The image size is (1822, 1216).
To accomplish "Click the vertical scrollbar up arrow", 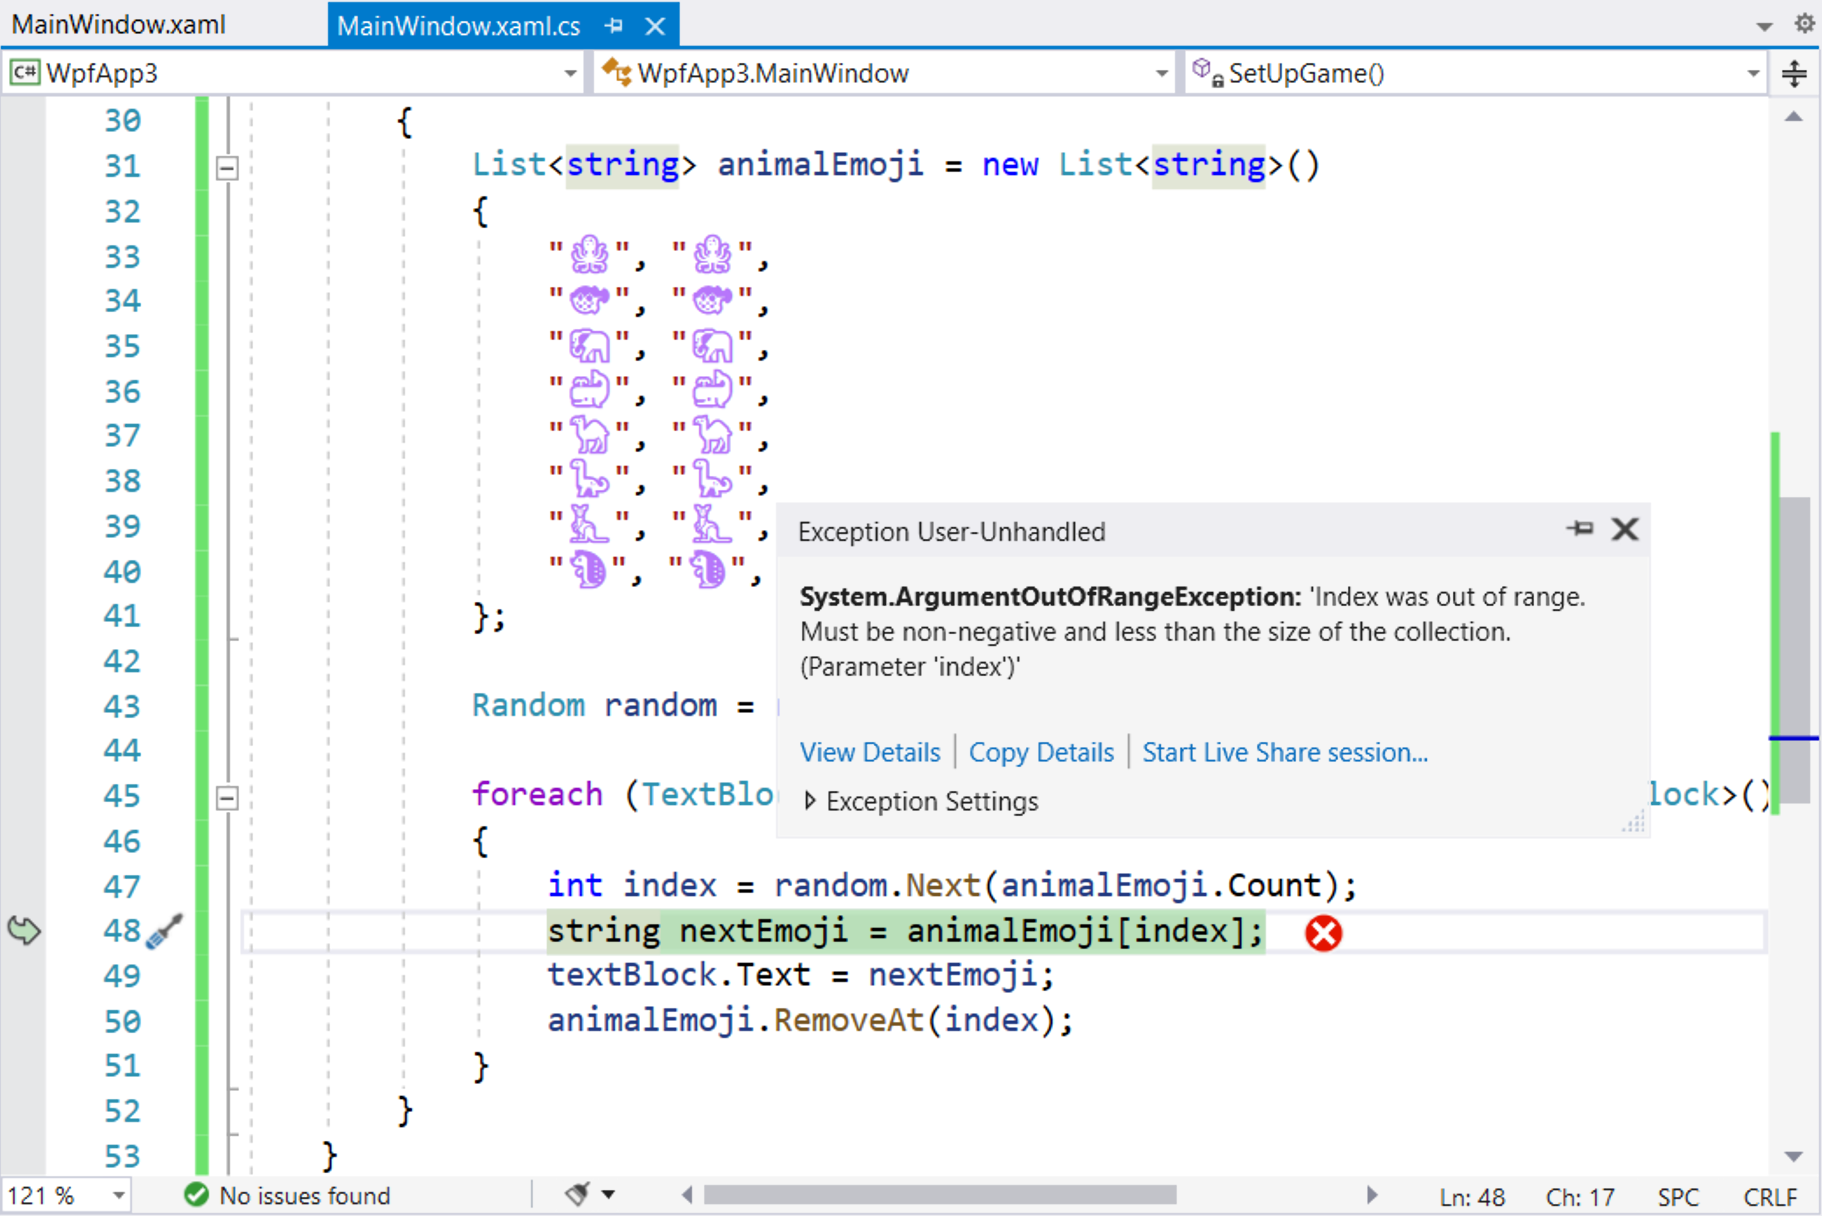I will click(1794, 117).
